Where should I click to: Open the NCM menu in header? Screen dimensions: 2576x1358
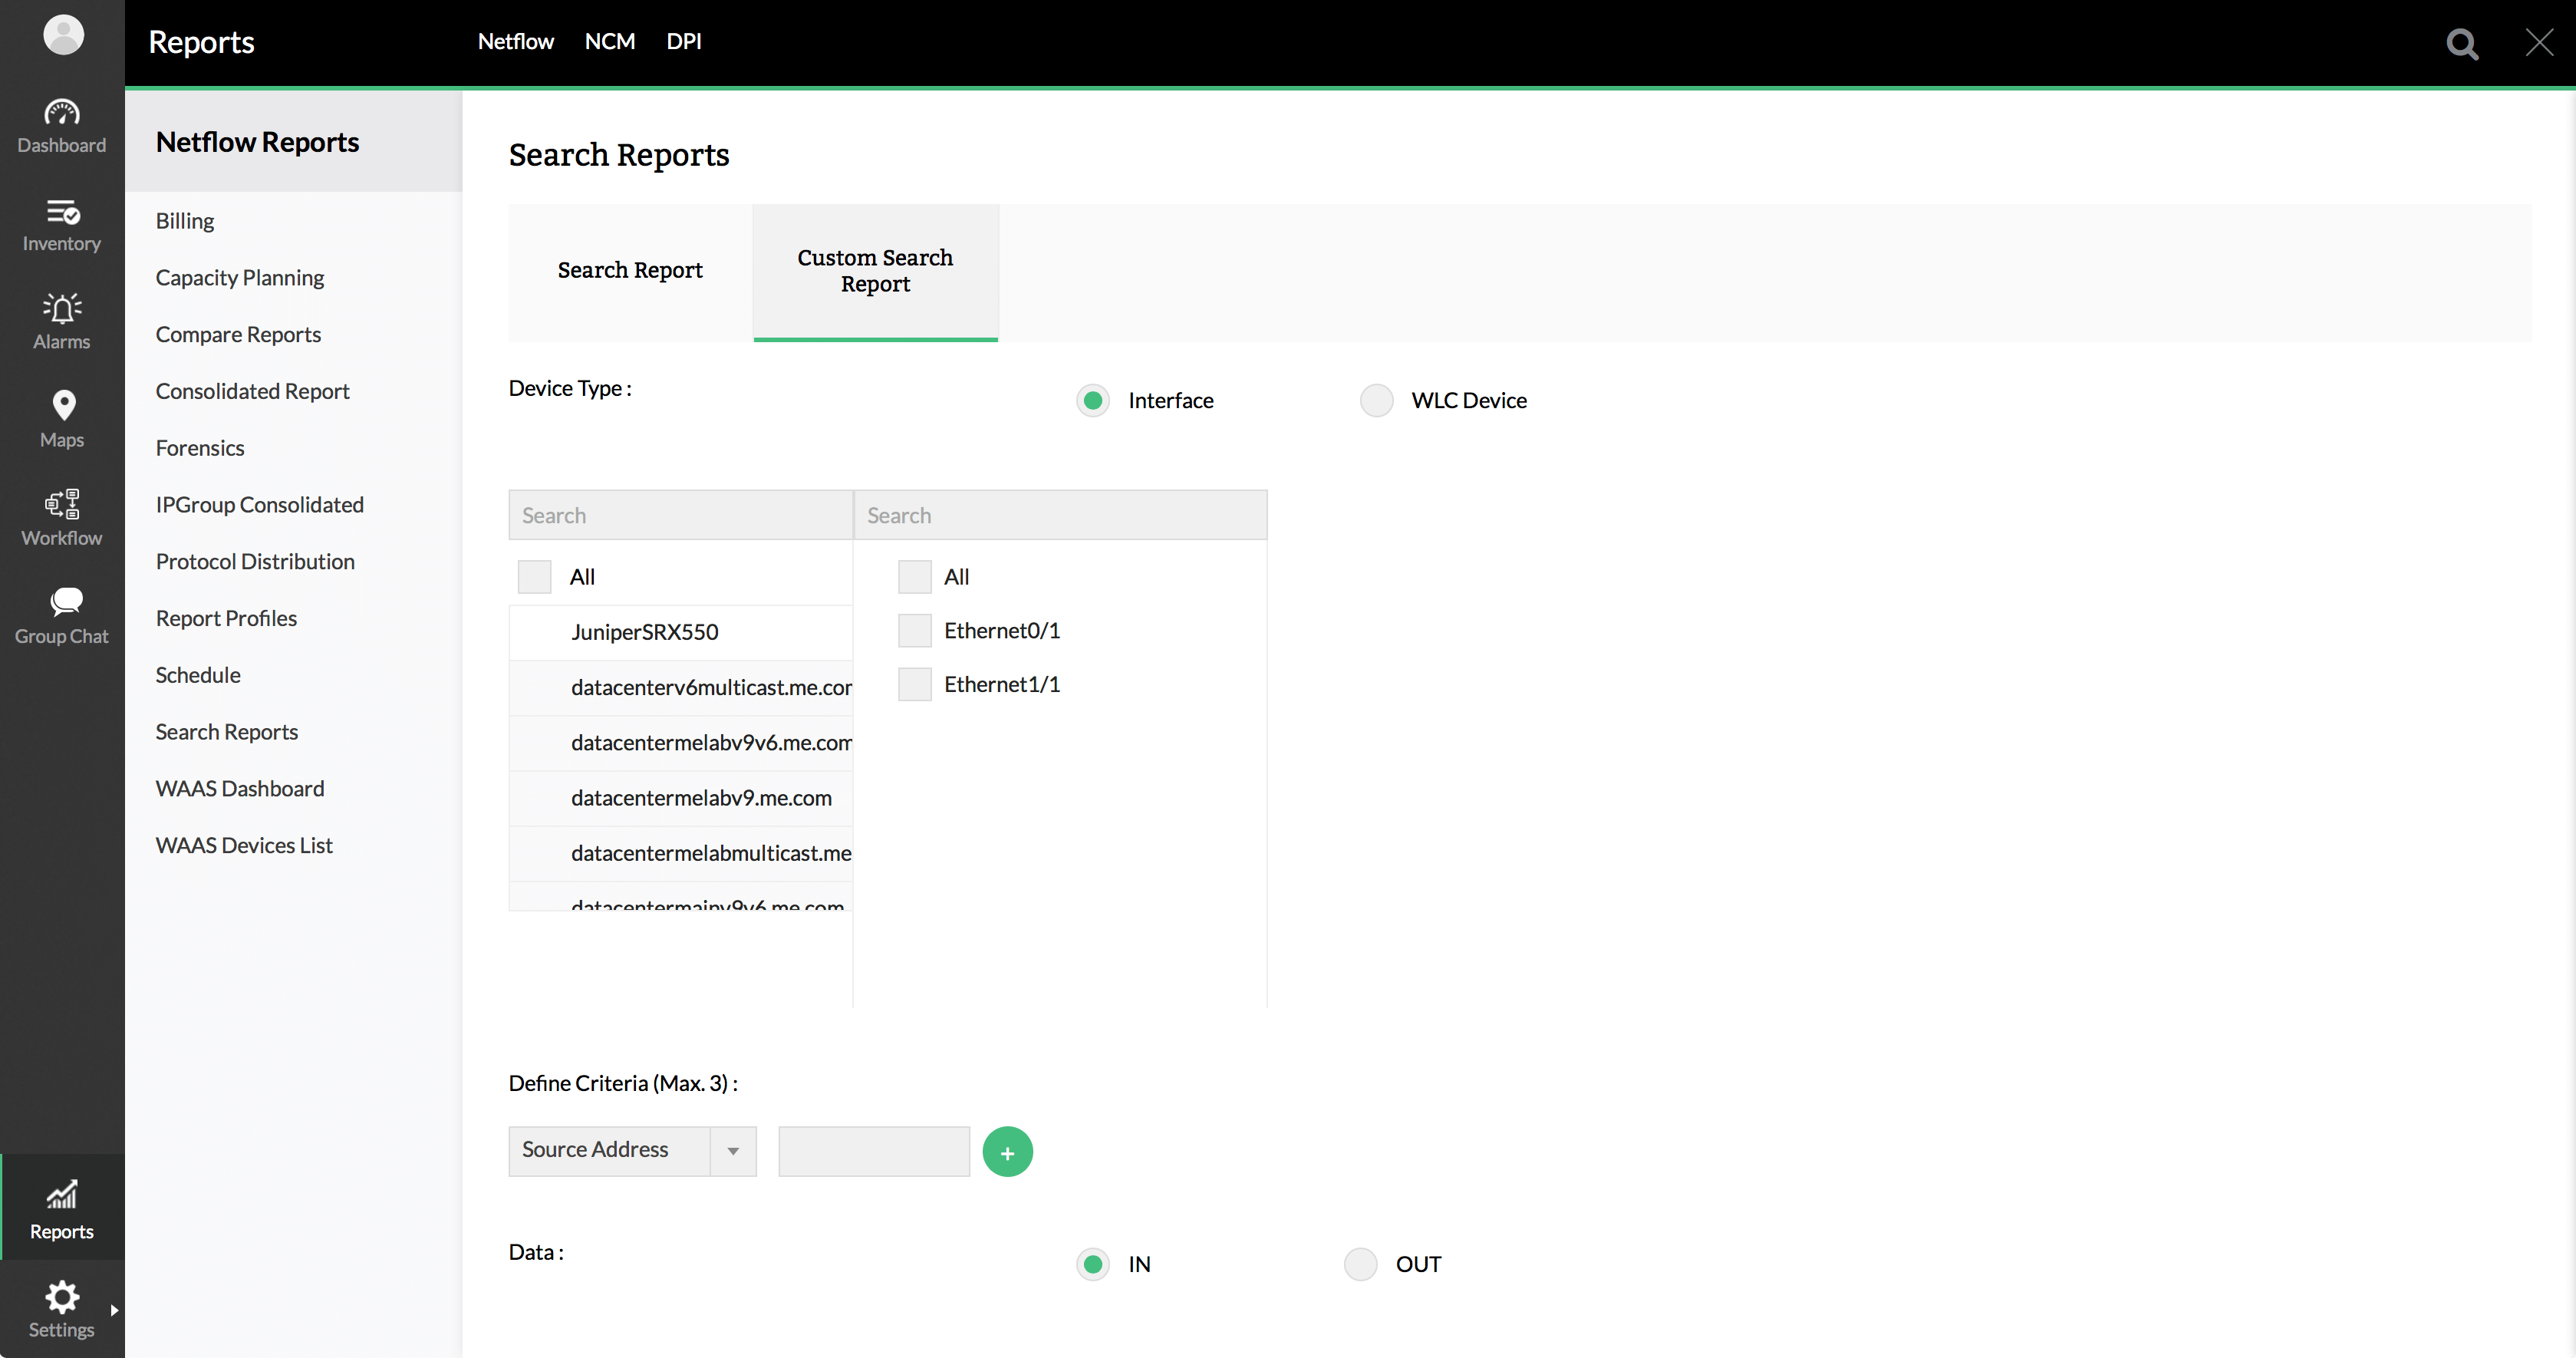(x=609, y=42)
